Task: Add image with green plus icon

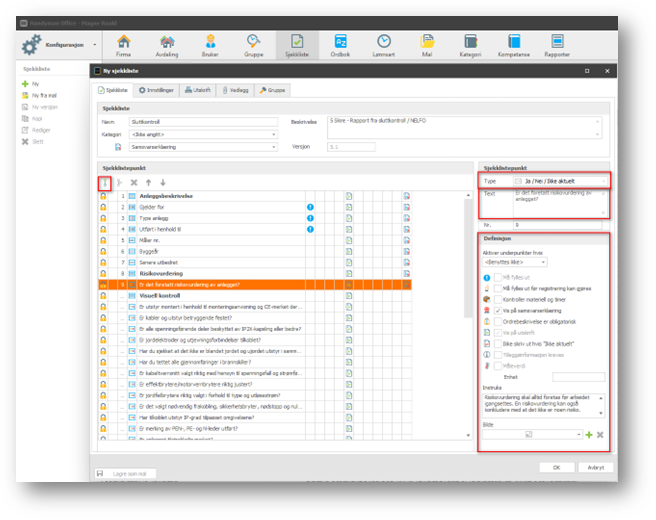Action: point(589,435)
